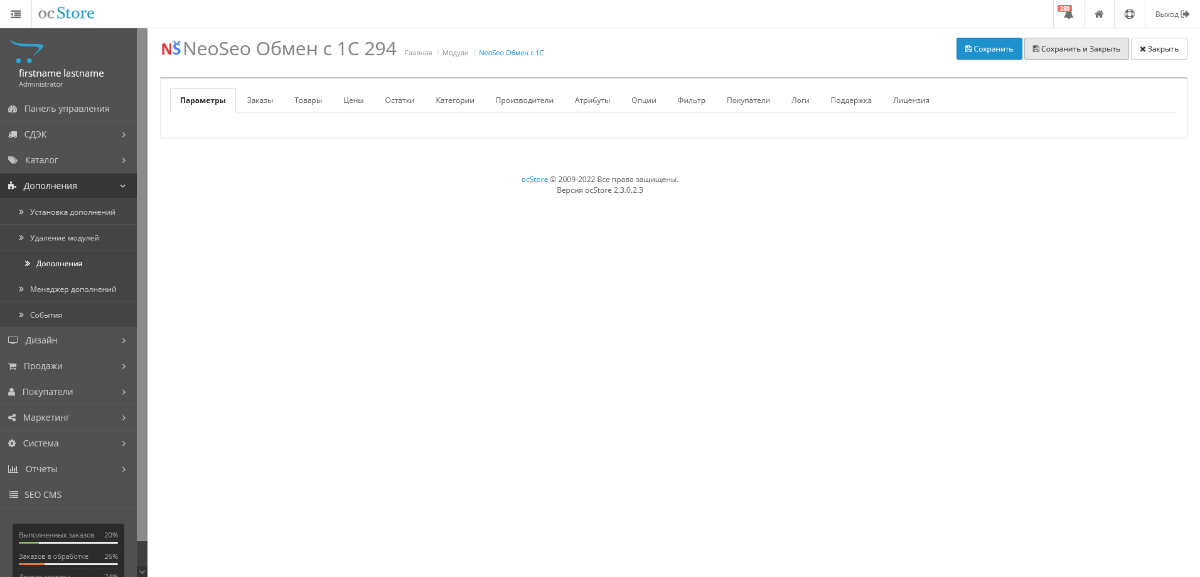
Task: Expand the Каталог sidebar menu
Action: coord(68,160)
